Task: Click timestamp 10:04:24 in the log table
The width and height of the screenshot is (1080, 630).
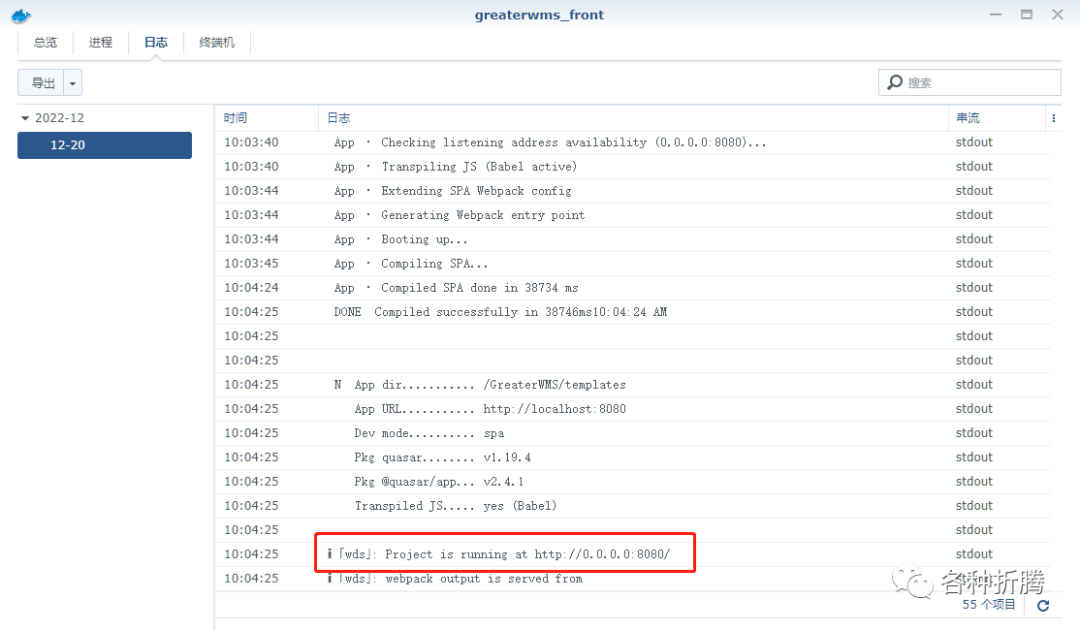Action: (251, 288)
